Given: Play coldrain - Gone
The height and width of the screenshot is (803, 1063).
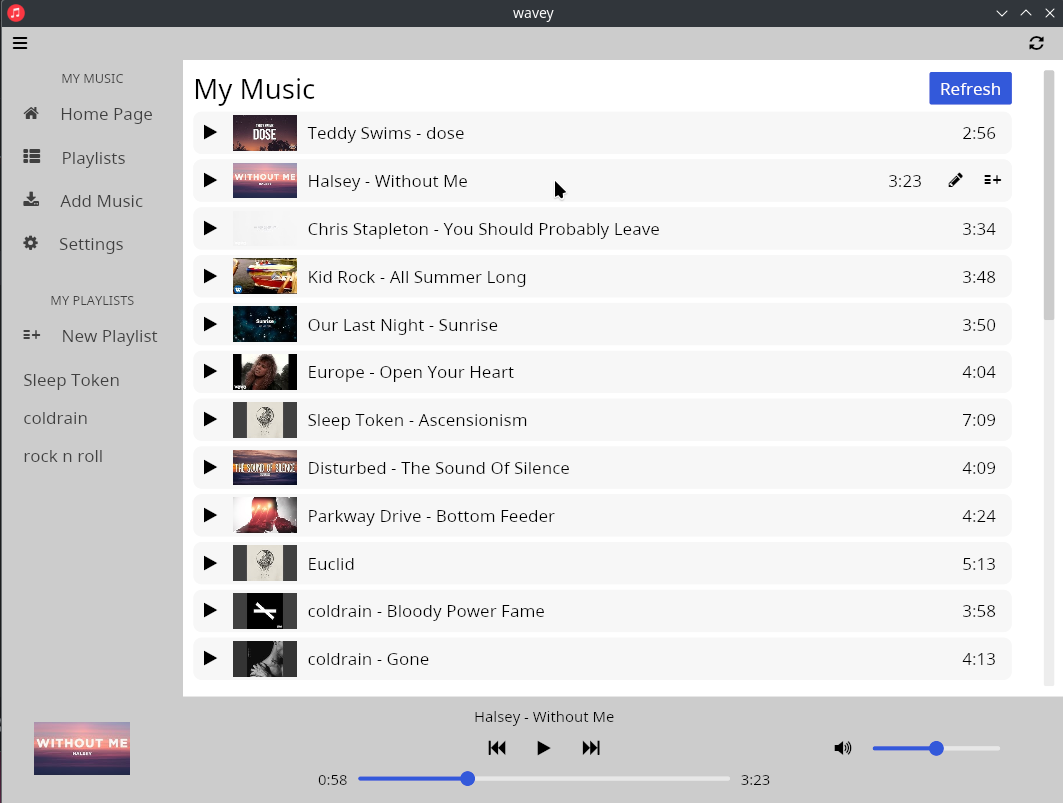Looking at the screenshot, I should (210, 659).
